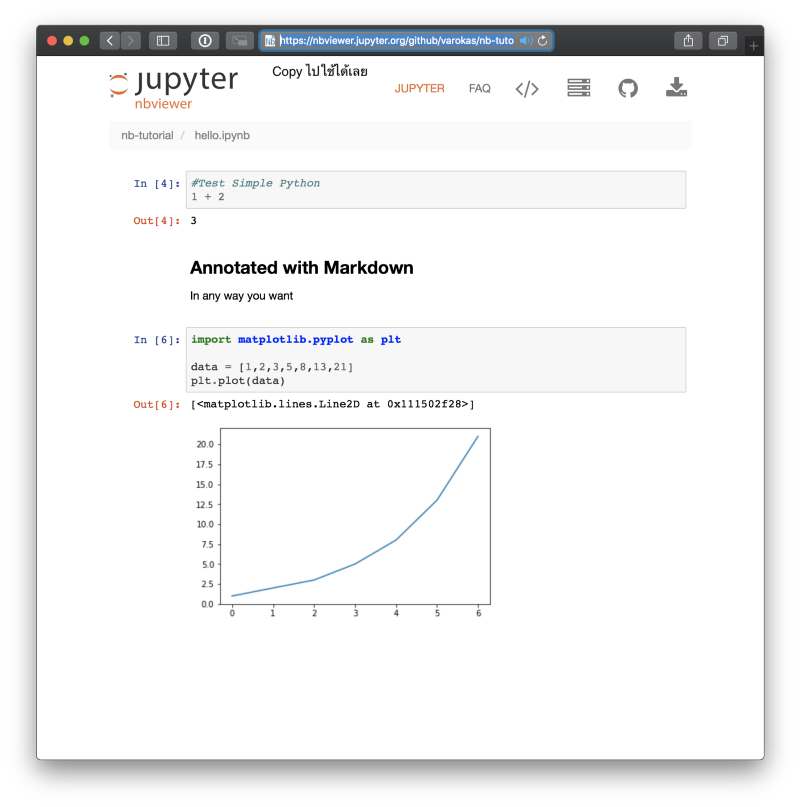Click inside the URL address field

pyautogui.click(x=396, y=41)
